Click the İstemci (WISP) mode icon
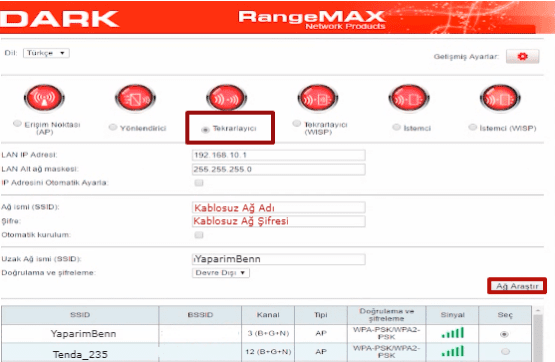The height and width of the screenshot is (362, 555). (500, 98)
